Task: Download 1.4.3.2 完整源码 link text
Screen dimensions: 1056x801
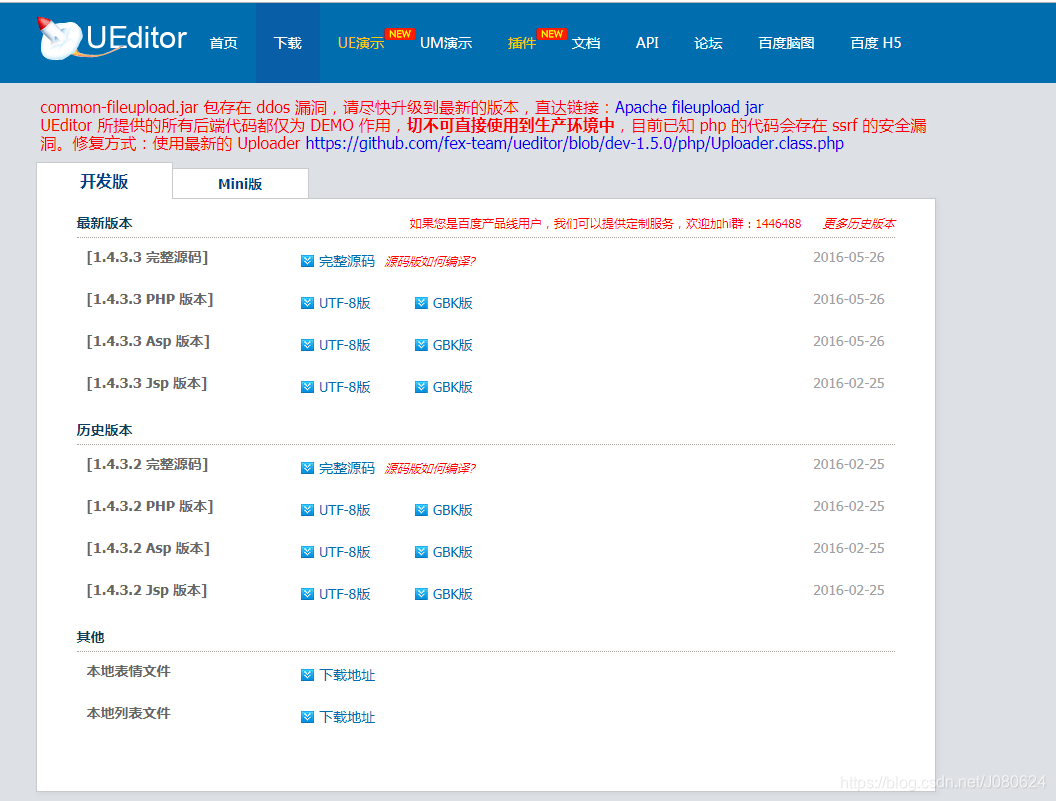Action: [347, 468]
